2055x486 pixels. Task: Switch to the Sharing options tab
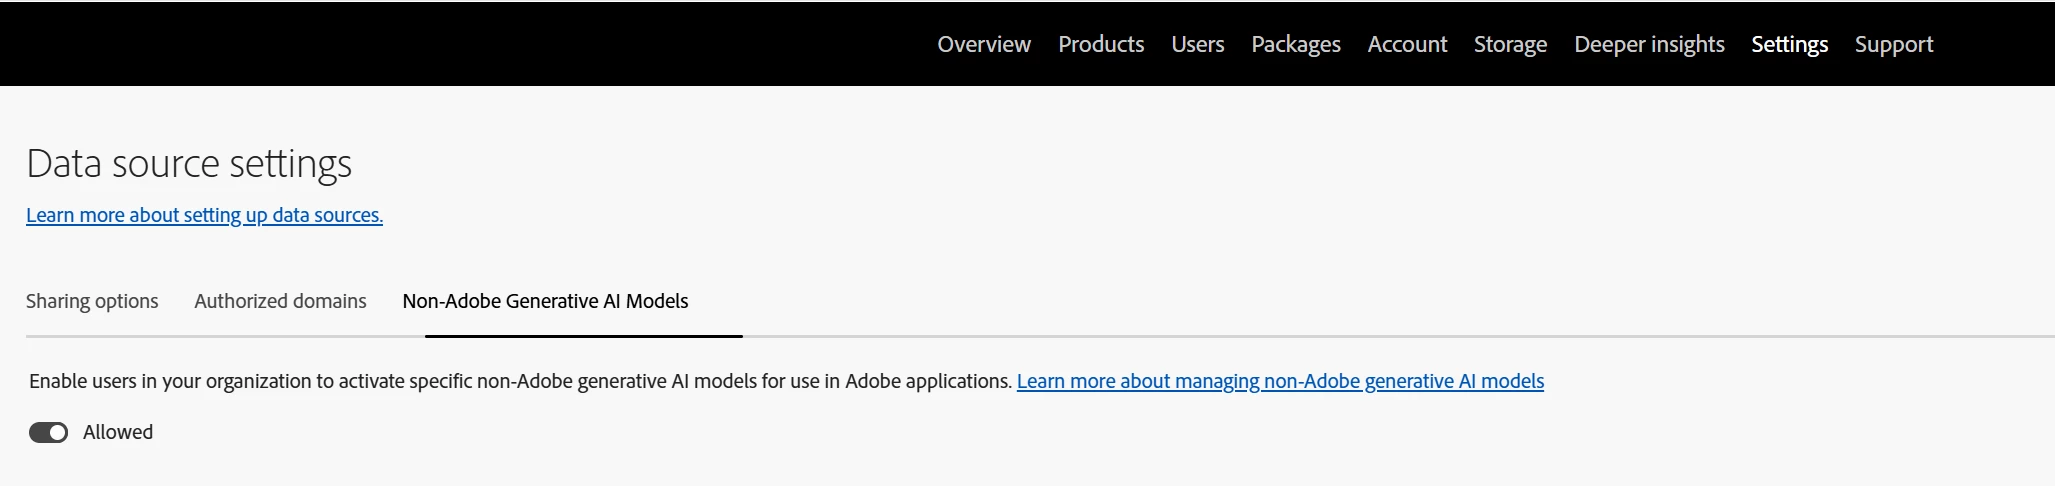coord(92,301)
